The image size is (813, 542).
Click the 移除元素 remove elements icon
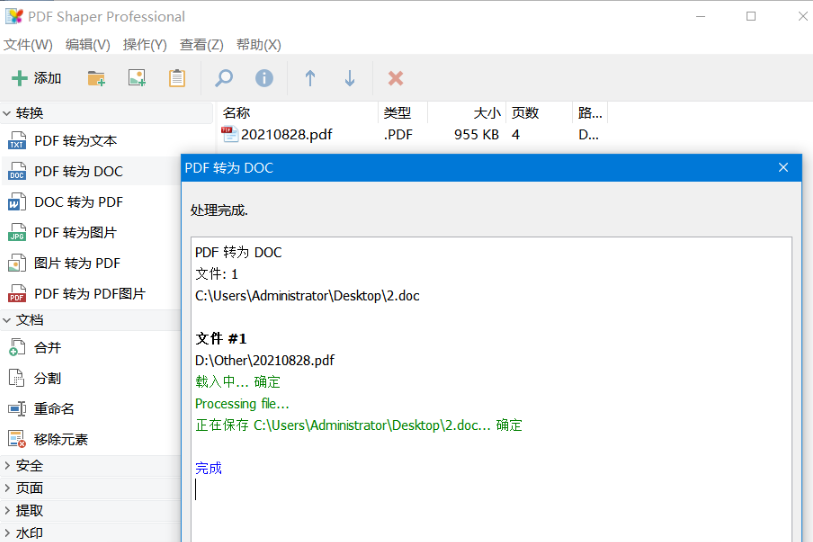coord(17,439)
